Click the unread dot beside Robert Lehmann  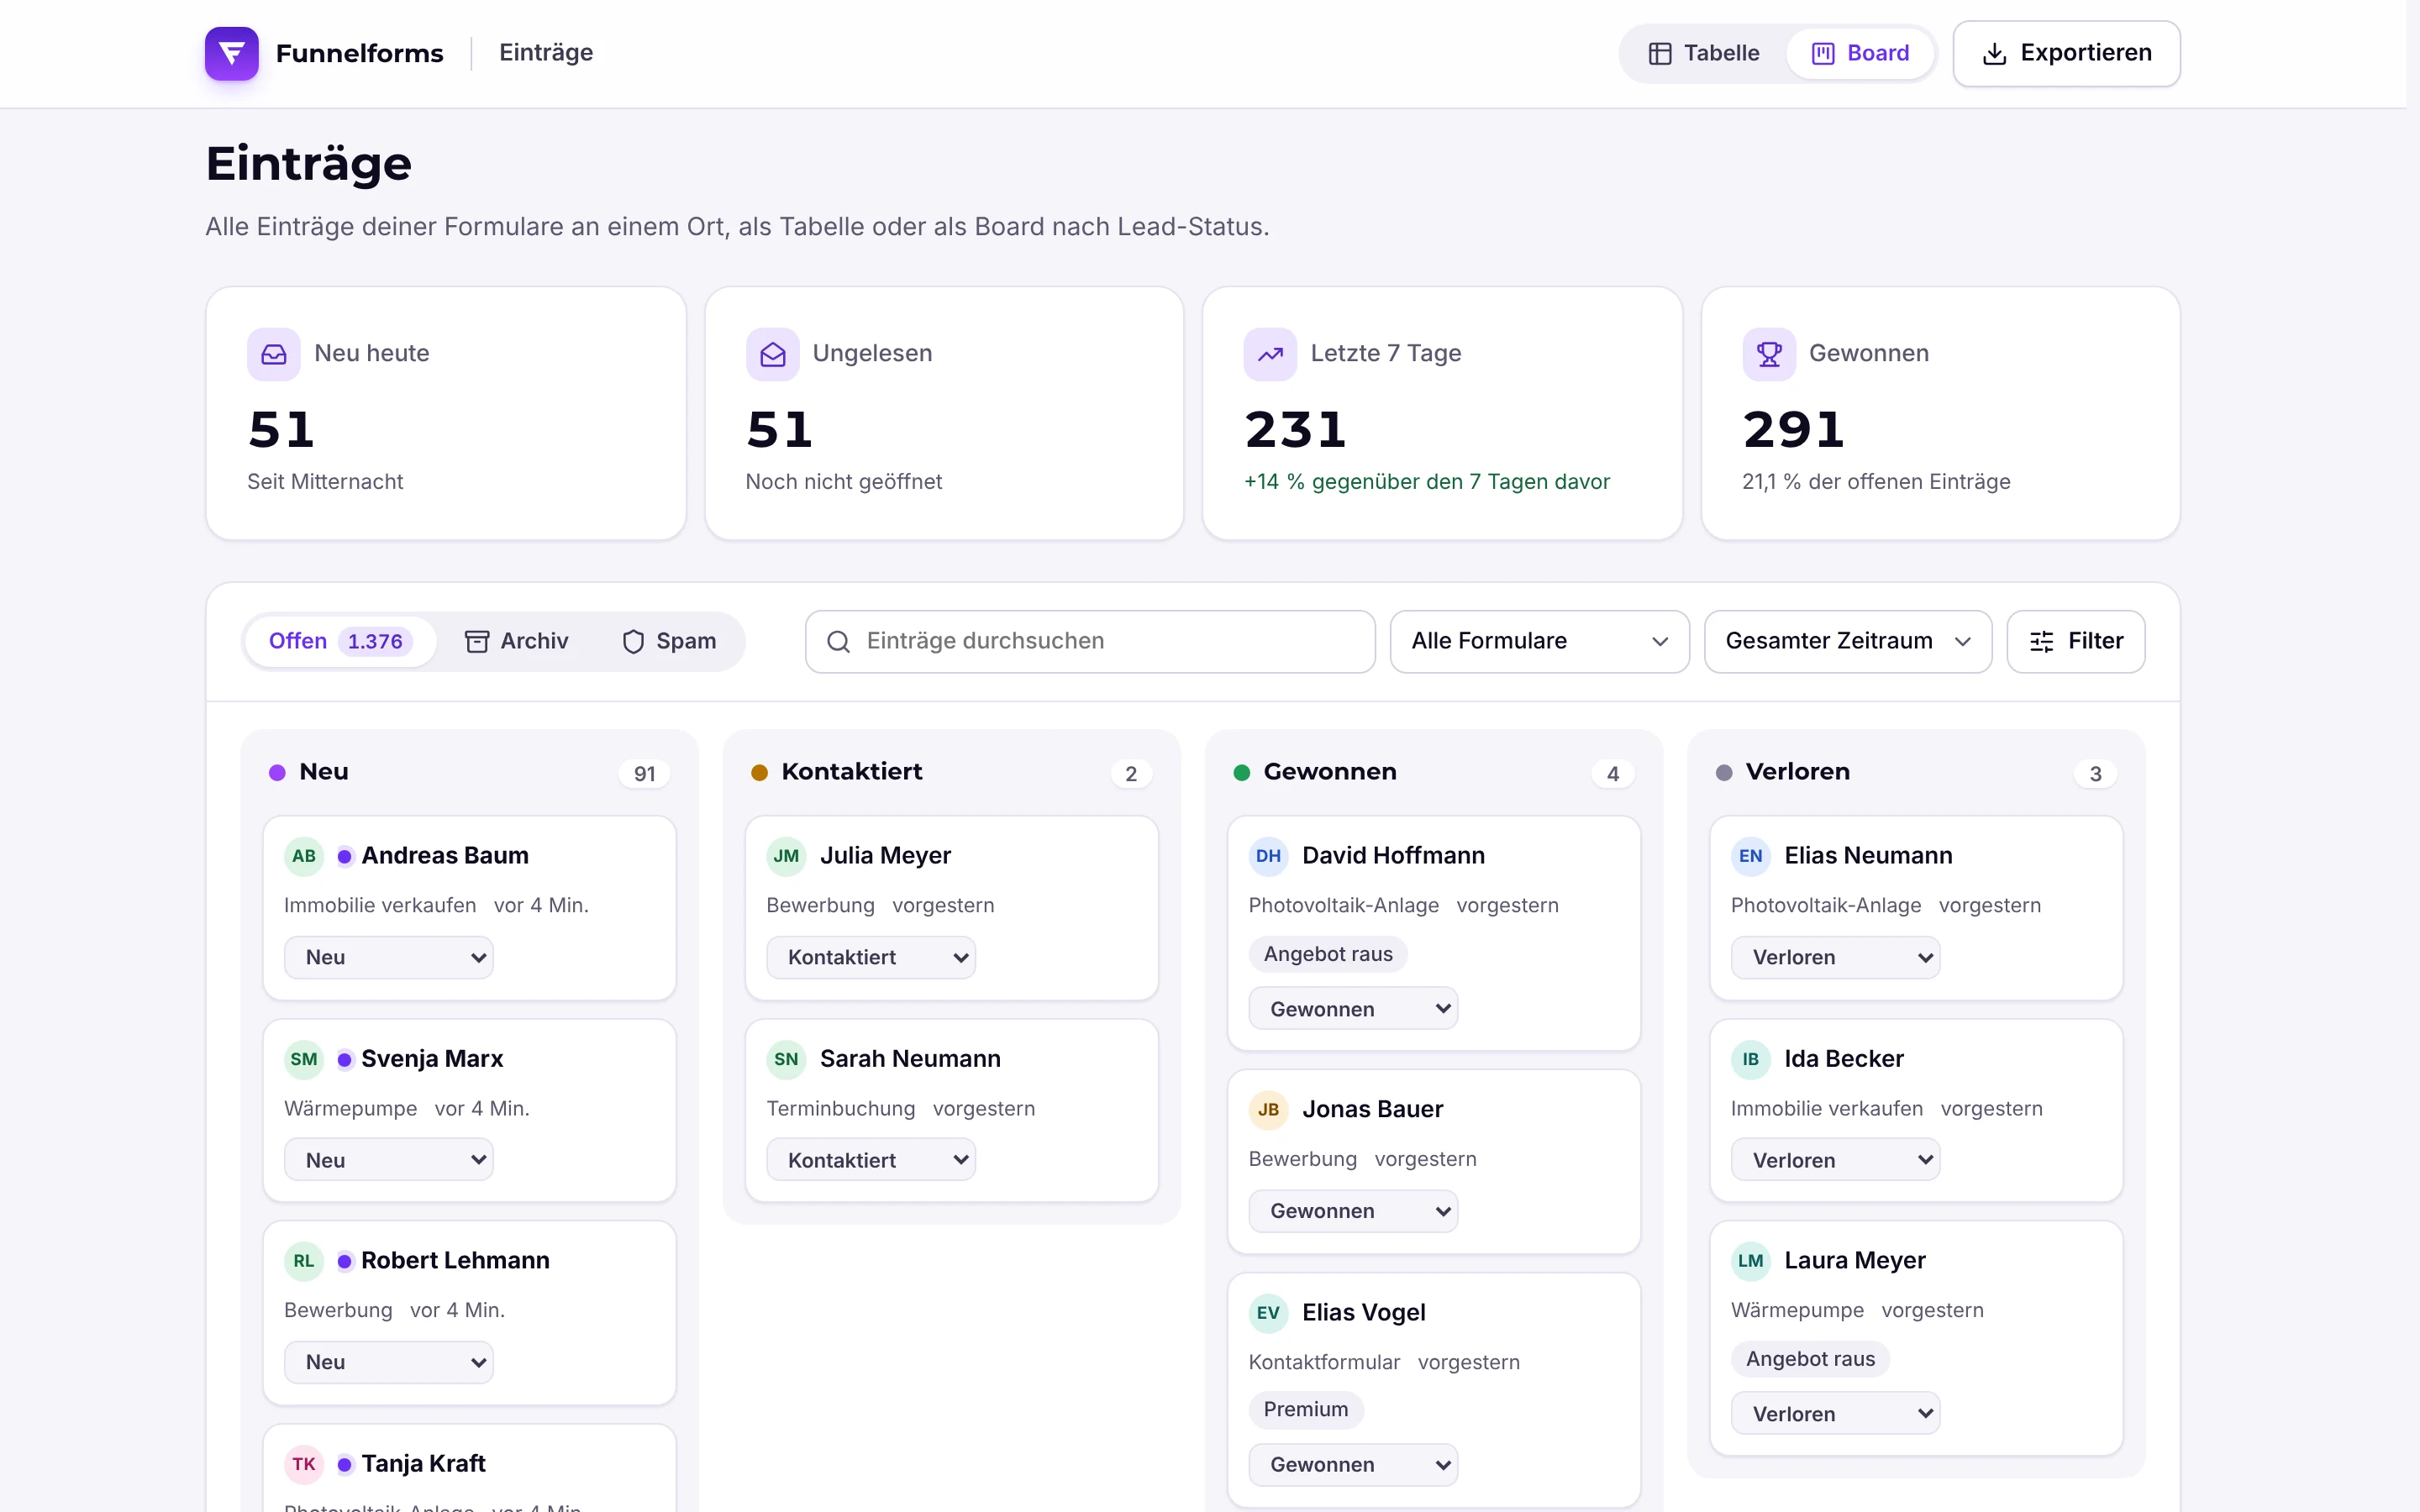344,1261
